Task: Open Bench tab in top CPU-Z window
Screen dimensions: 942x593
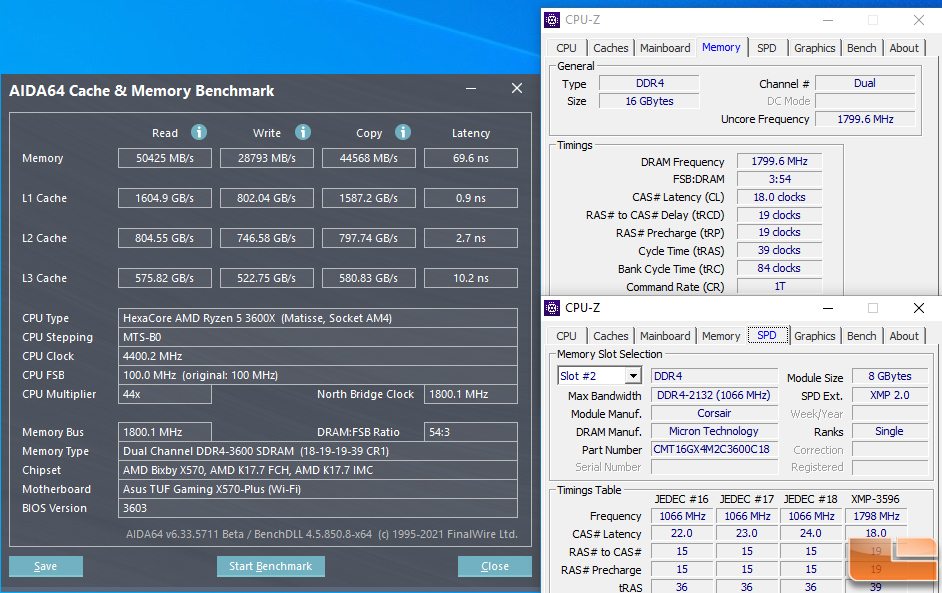Action: [x=861, y=48]
